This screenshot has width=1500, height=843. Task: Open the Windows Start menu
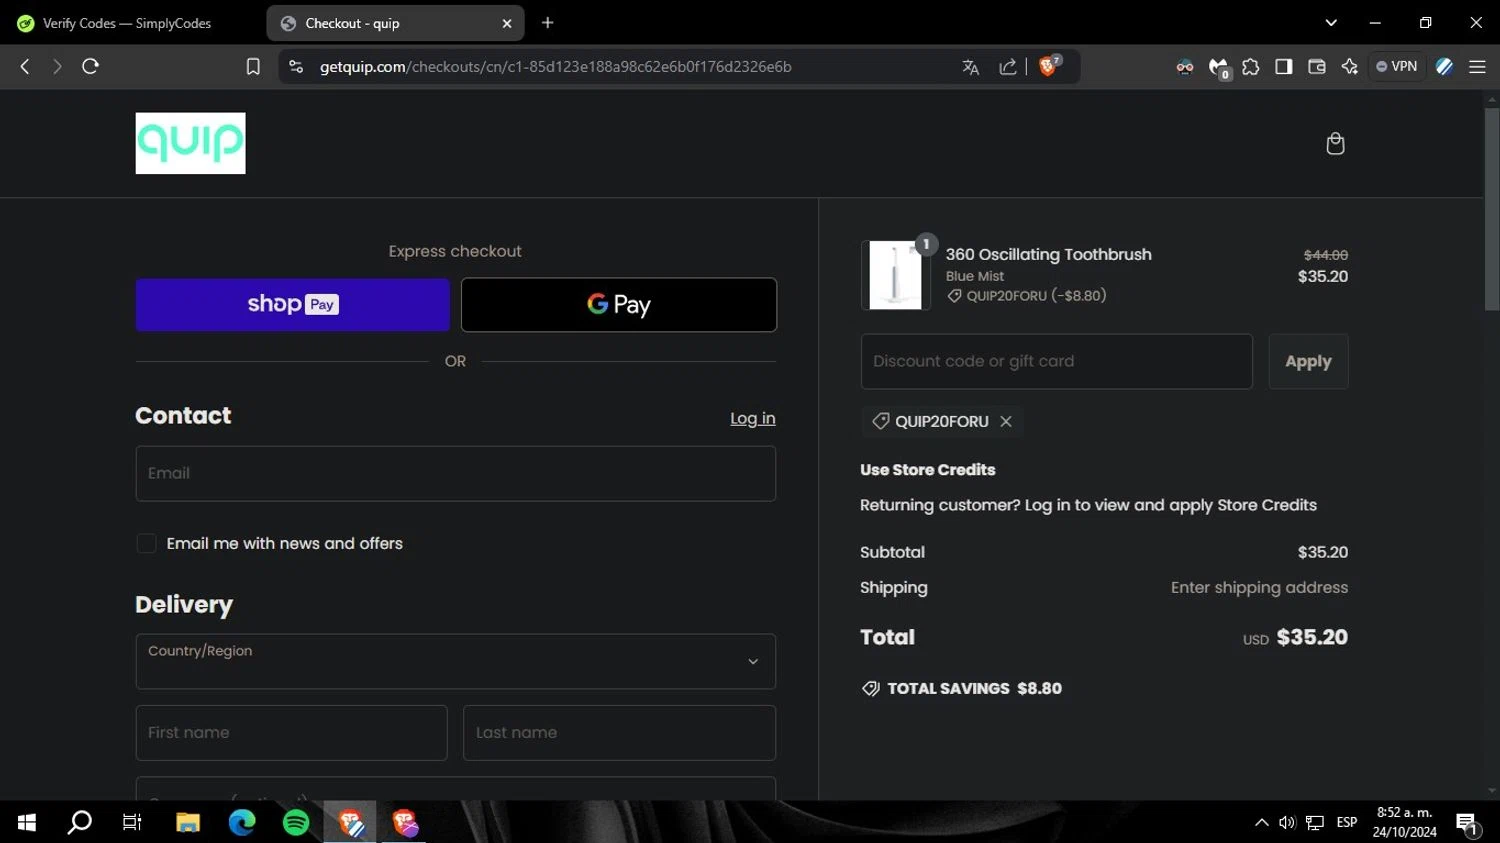click(x=27, y=822)
